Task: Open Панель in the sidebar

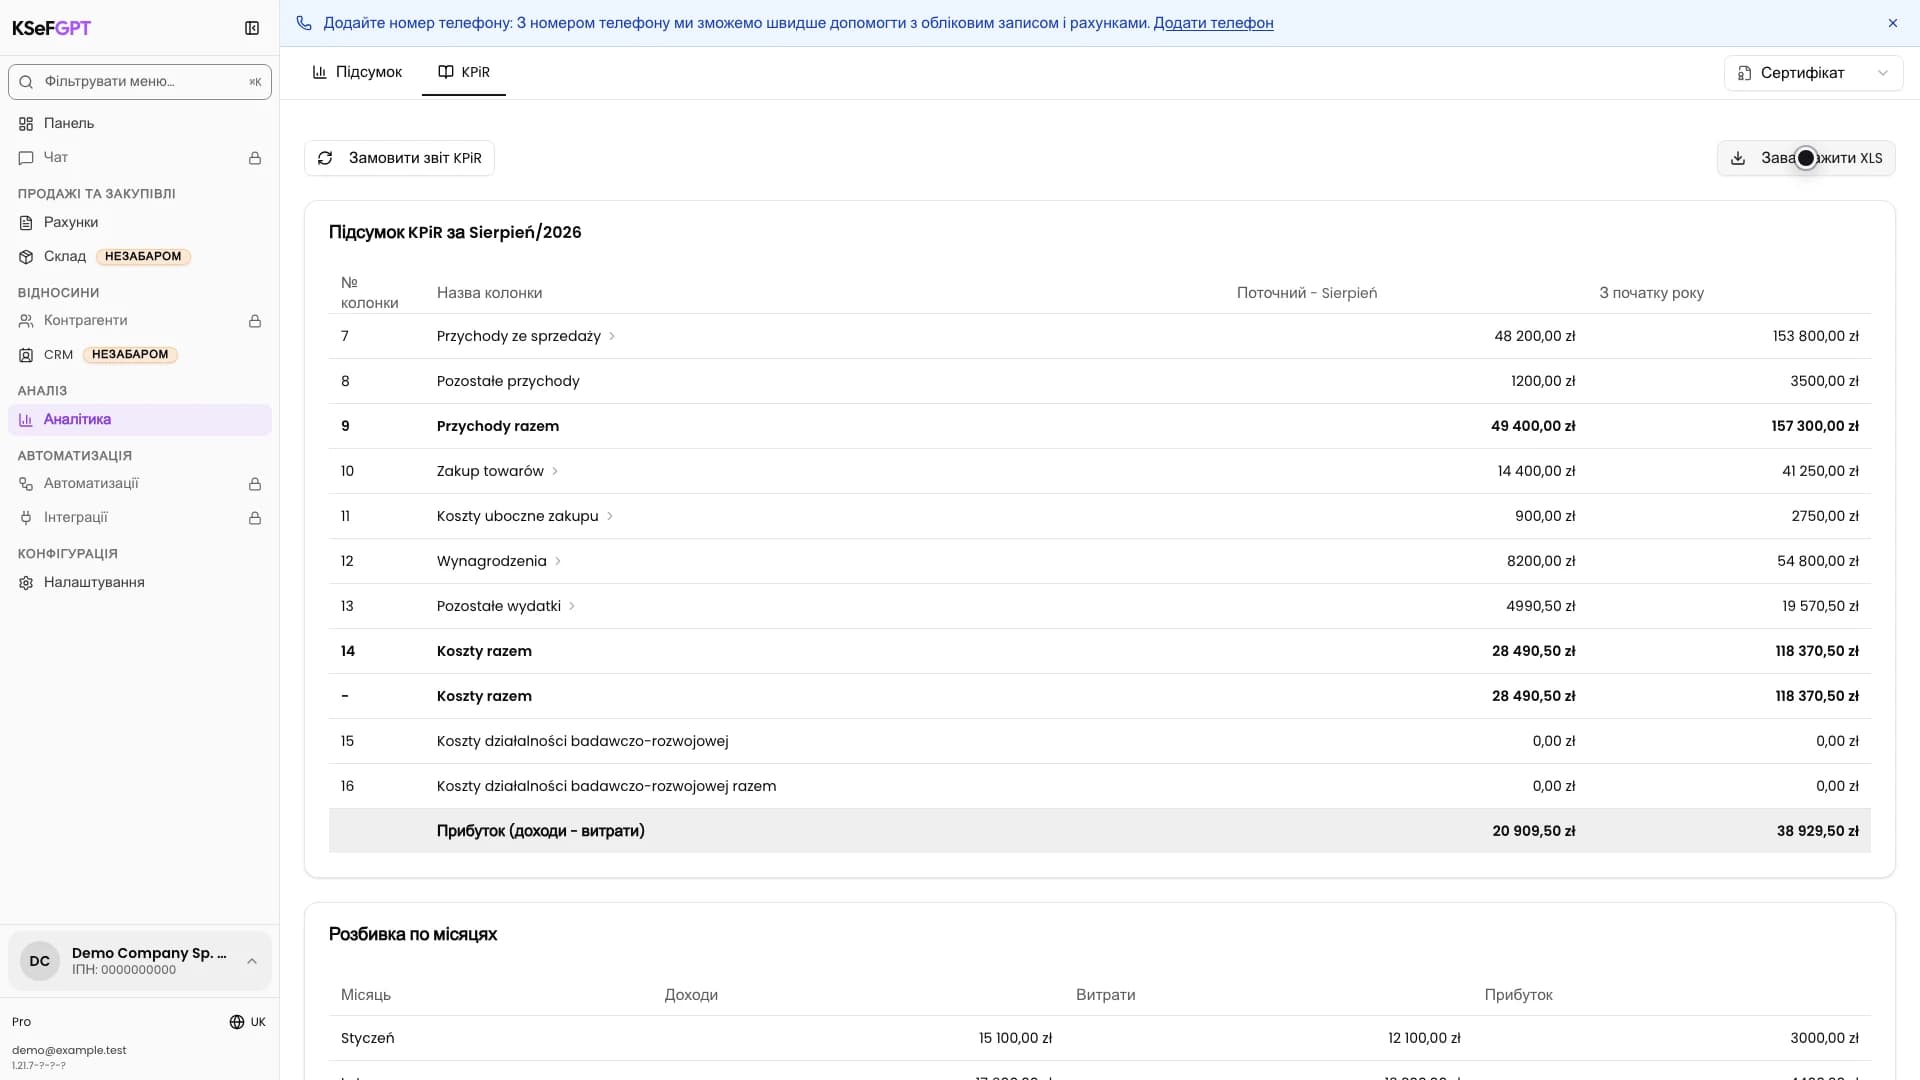Action: 140,124
